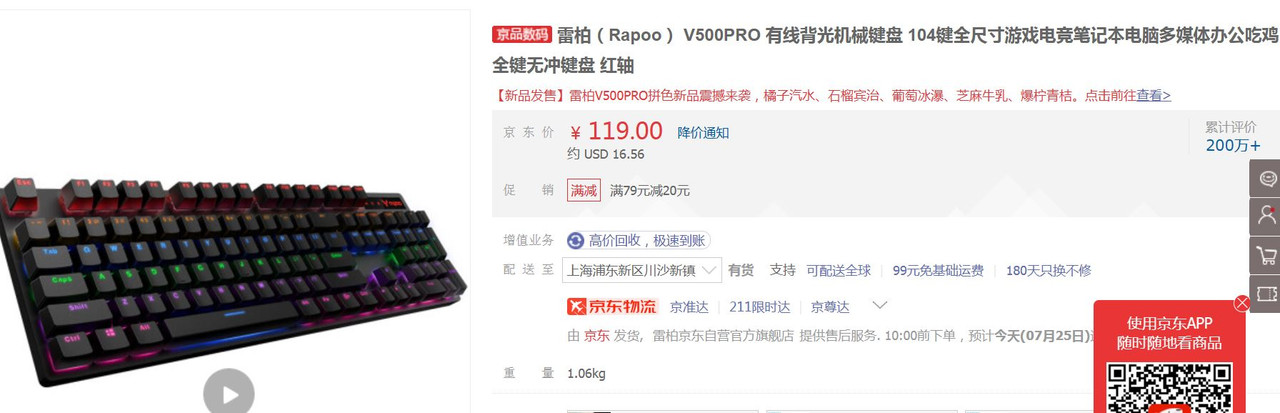Viewport: 1280px width, 413px height.
Task: Click the 京东物流 logistics logo
Action: pyautogui.click(x=611, y=306)
